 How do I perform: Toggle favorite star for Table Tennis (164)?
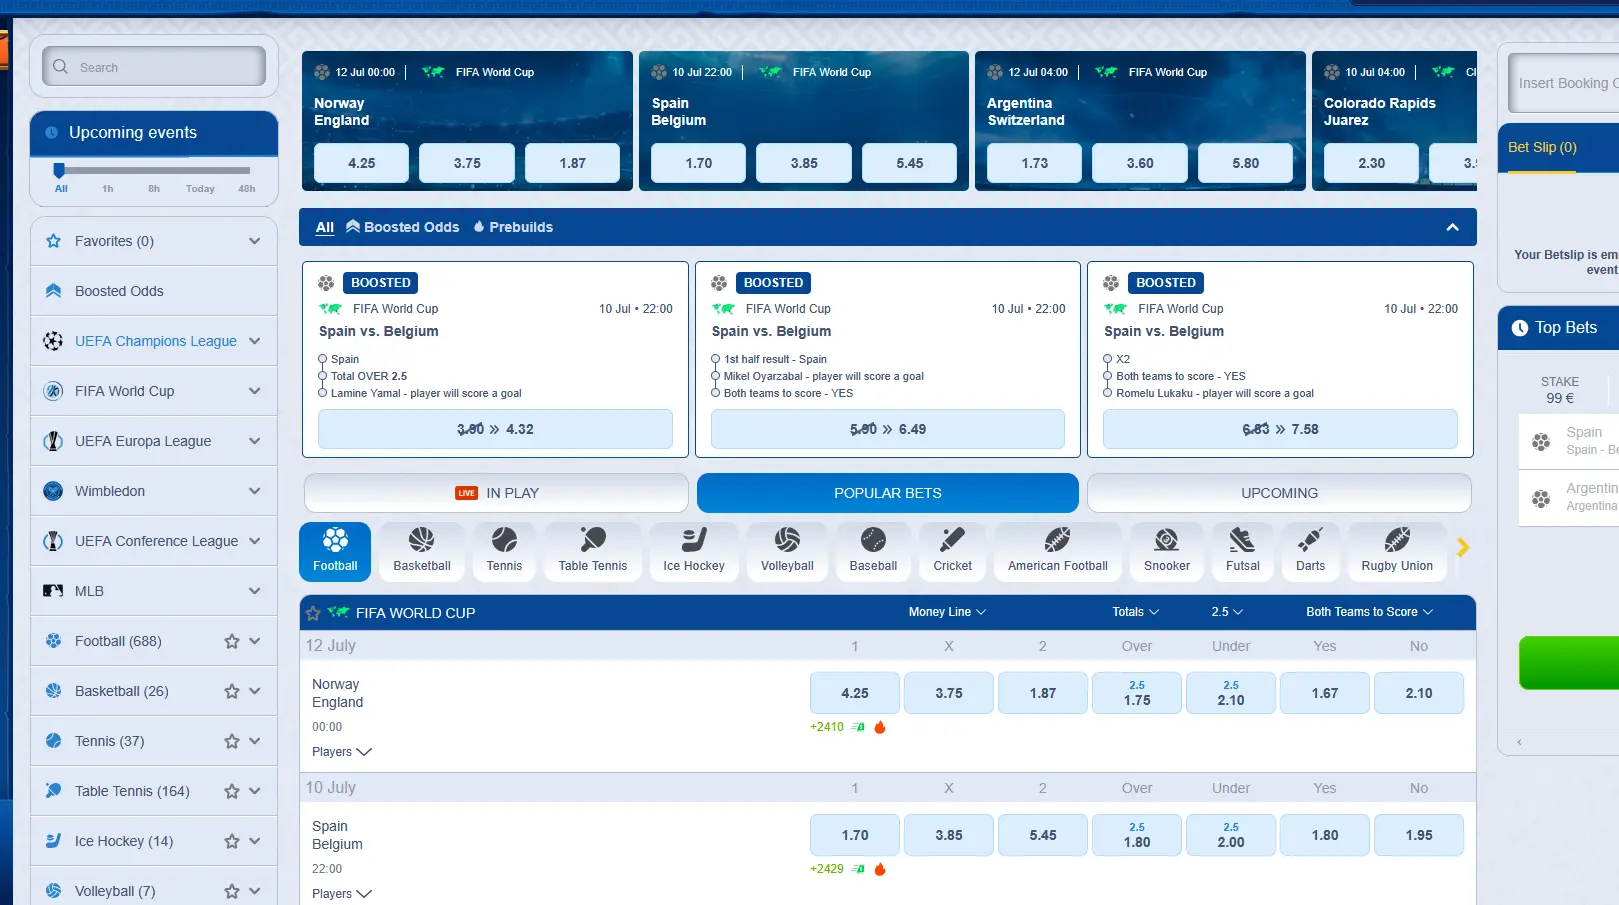pos(232,791)
